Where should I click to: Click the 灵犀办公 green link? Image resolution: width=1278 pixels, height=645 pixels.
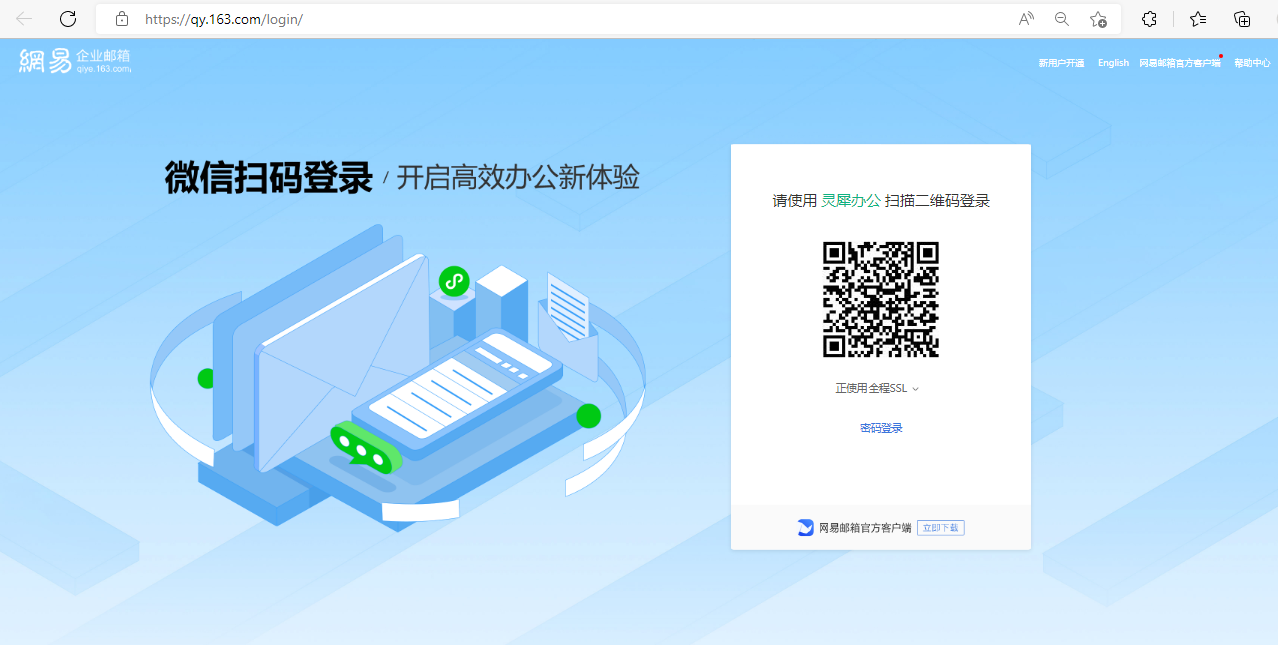(851, 201)
